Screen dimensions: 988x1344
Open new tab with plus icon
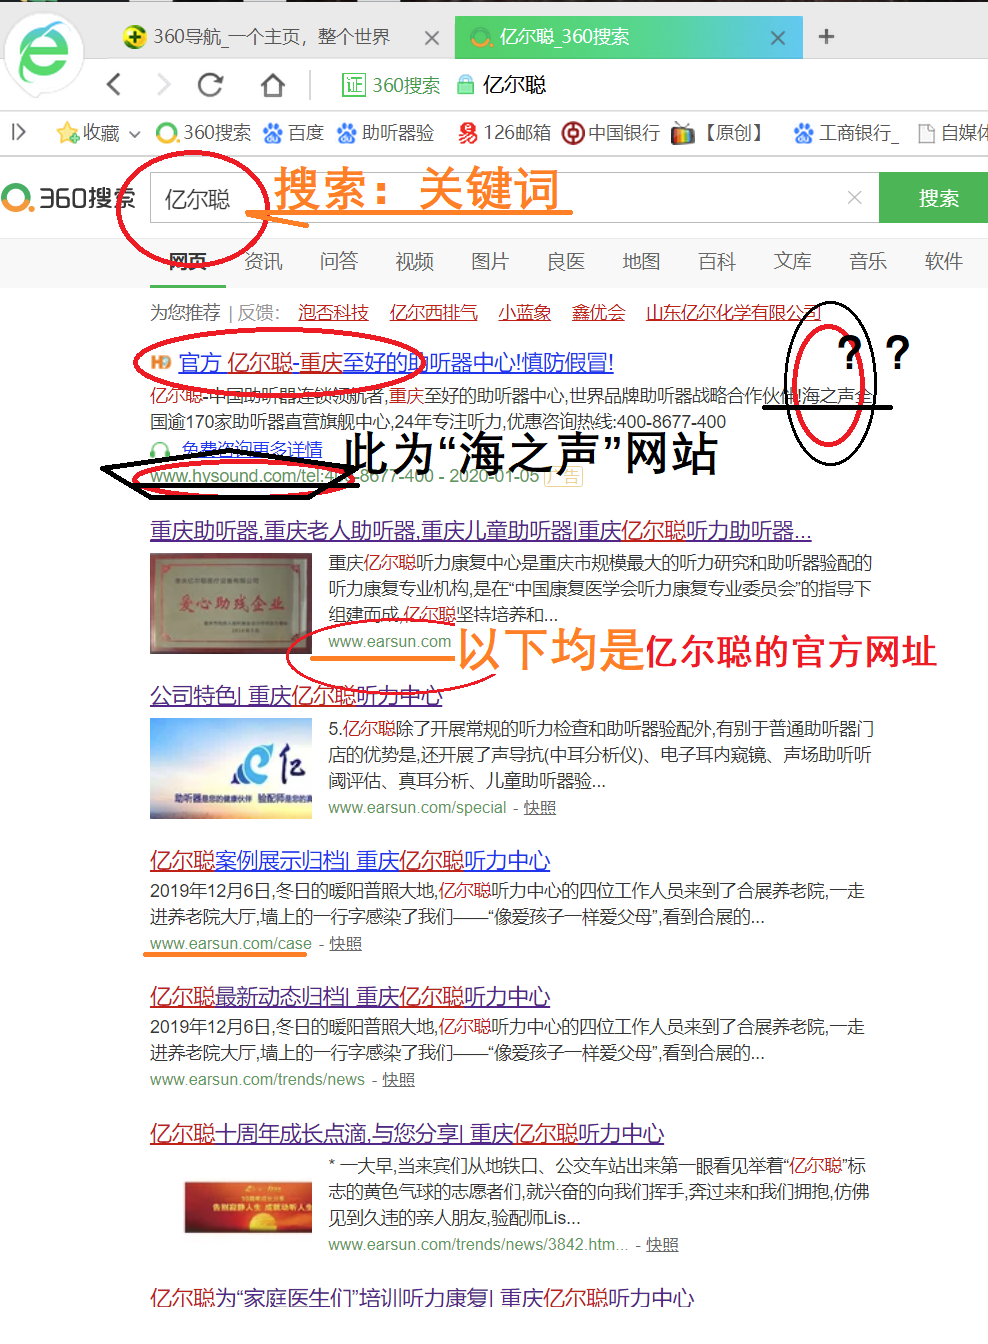point(826,37)
